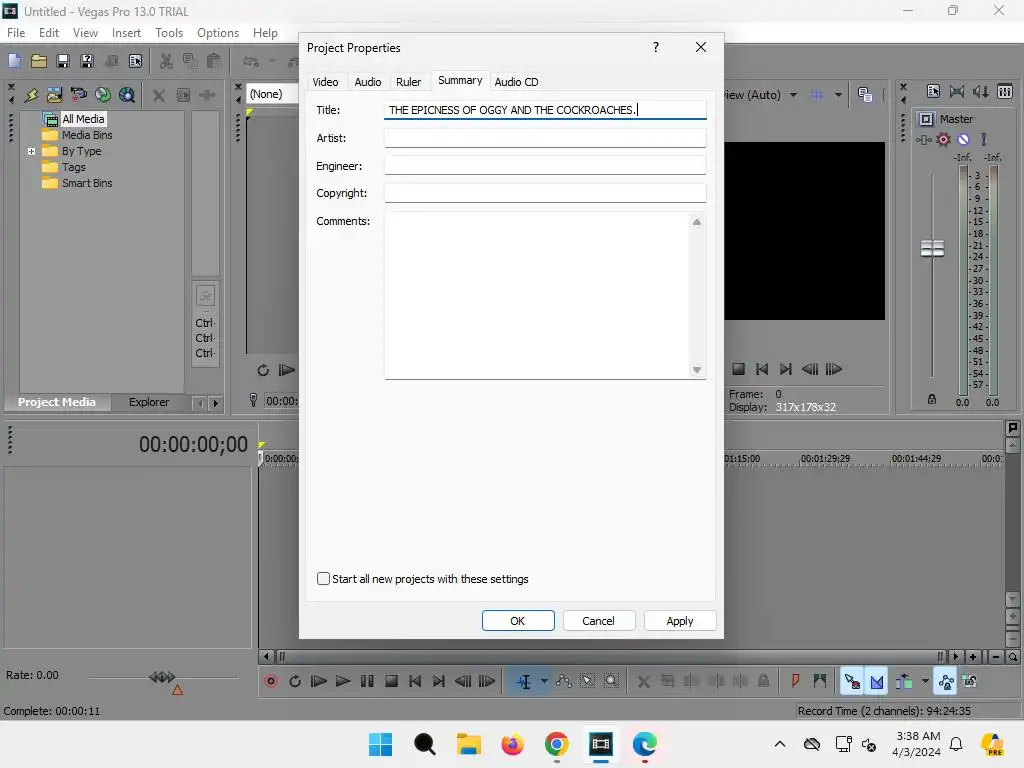Click the timeline Pause button
This screenshot has width=1024, height=768.
(367, 681)
